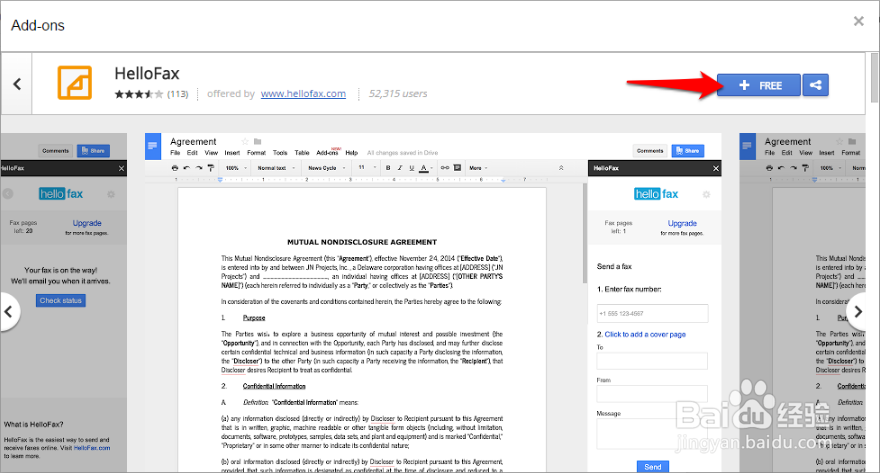Open the Help menu in the center preview

coord(352,153)
